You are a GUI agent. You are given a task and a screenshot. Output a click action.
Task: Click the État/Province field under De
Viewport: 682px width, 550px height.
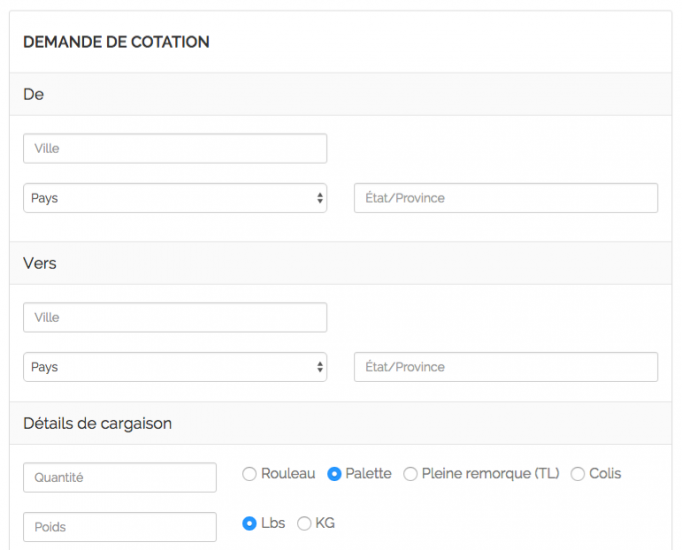[x=505, y=198]
